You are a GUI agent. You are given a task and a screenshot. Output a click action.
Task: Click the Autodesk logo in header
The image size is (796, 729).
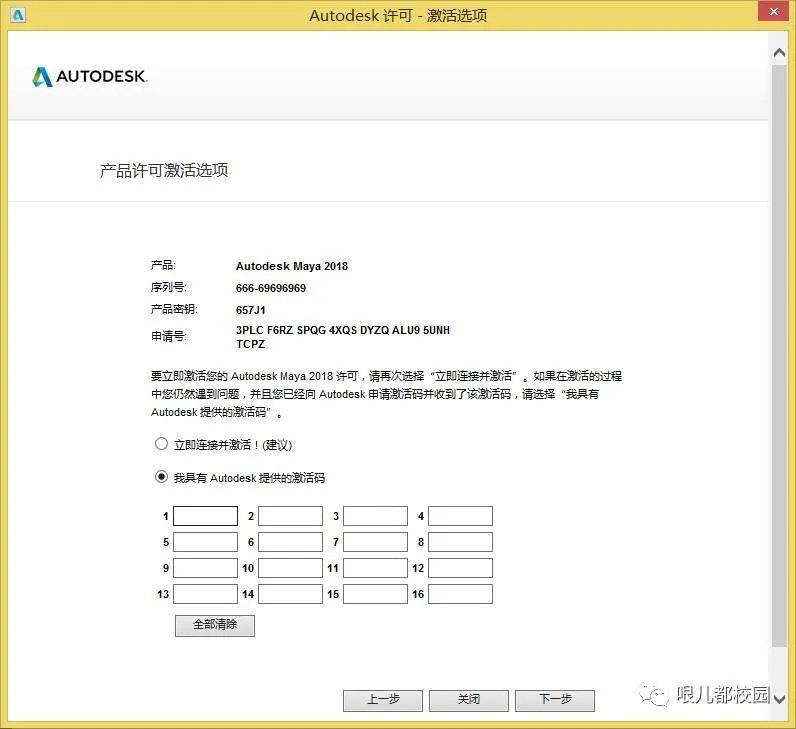[x=89, y=77]
